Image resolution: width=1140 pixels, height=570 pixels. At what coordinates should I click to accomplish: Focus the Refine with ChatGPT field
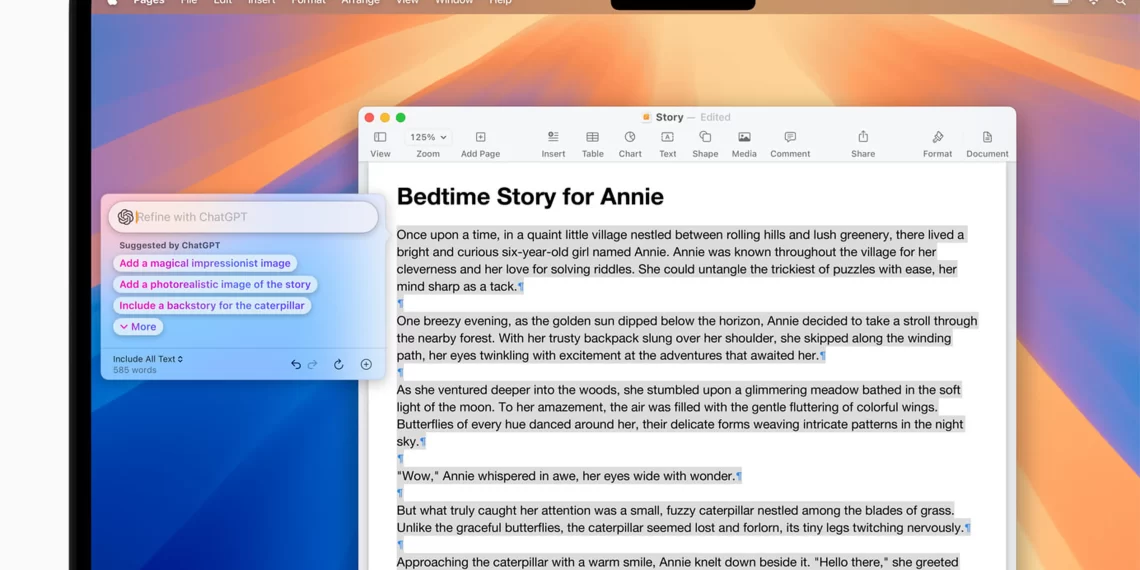pos(250,217)
